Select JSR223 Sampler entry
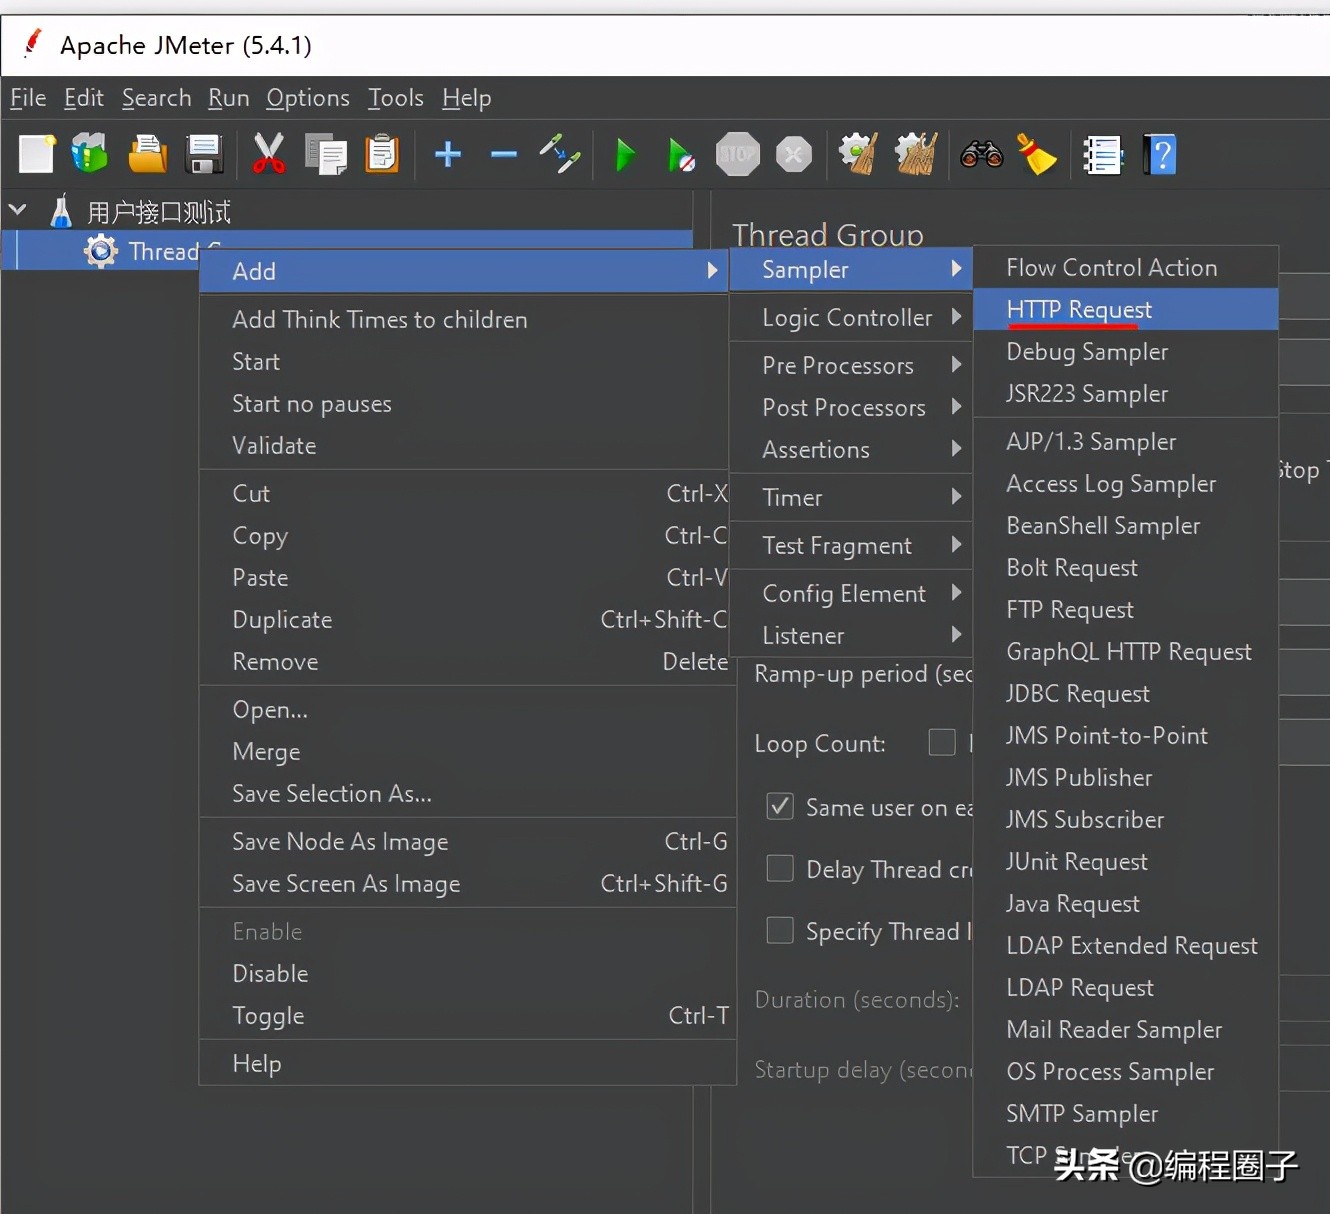Screen dimensions: 1330x1214 point(1126,393)
